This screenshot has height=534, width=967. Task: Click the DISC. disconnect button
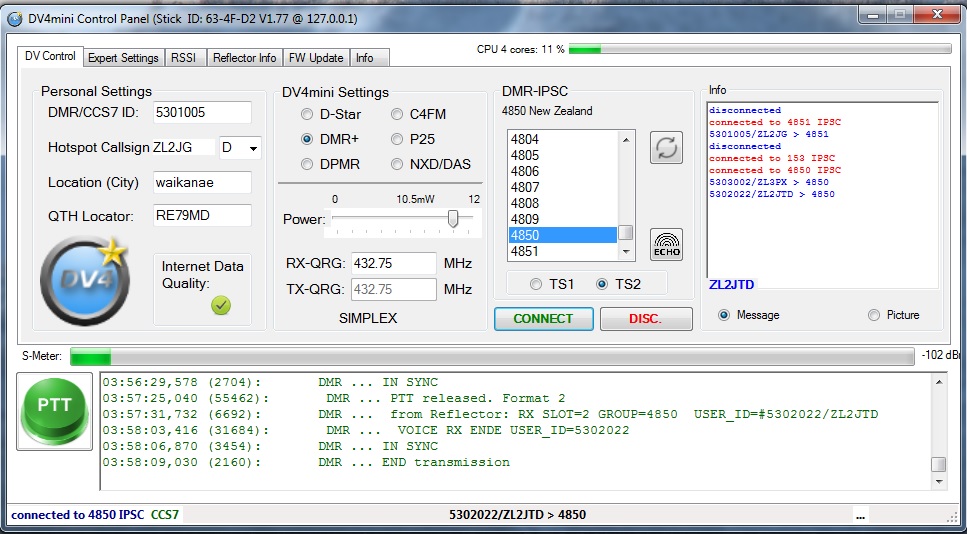tap(646, 319)
